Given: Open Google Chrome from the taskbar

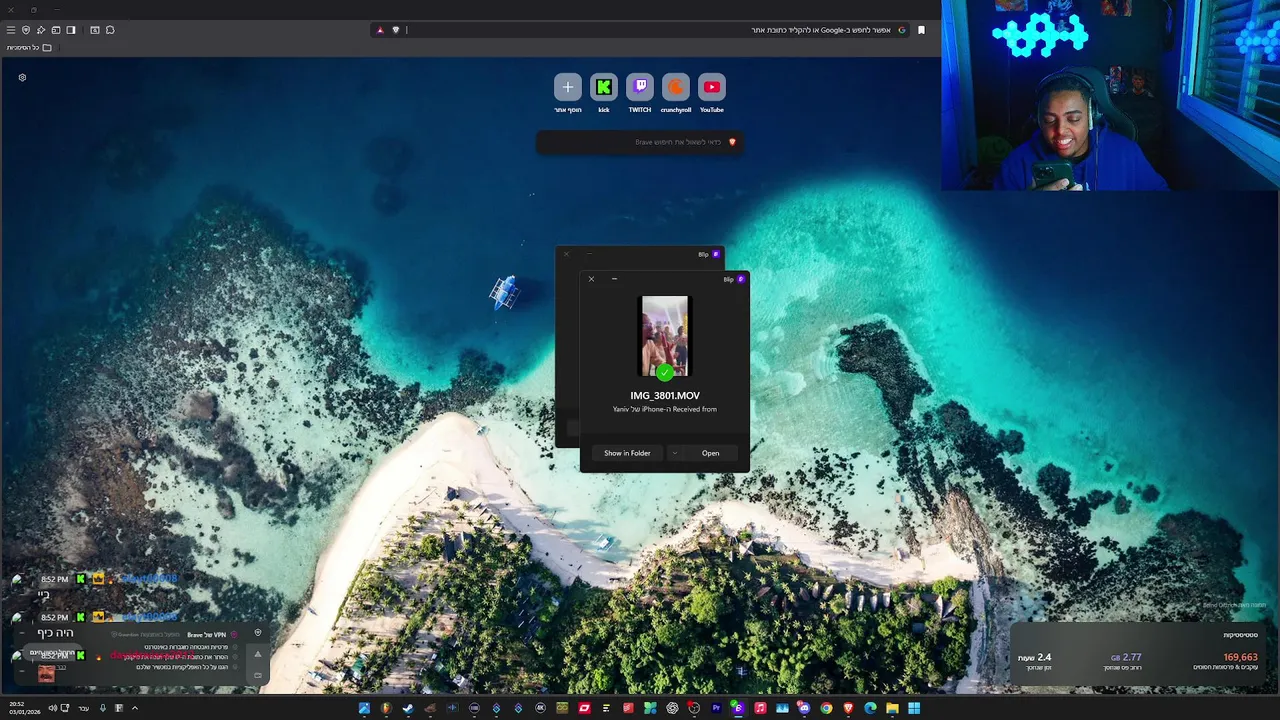Looking at the screenshot, I should pyautogui.click(x=826, y=708).
